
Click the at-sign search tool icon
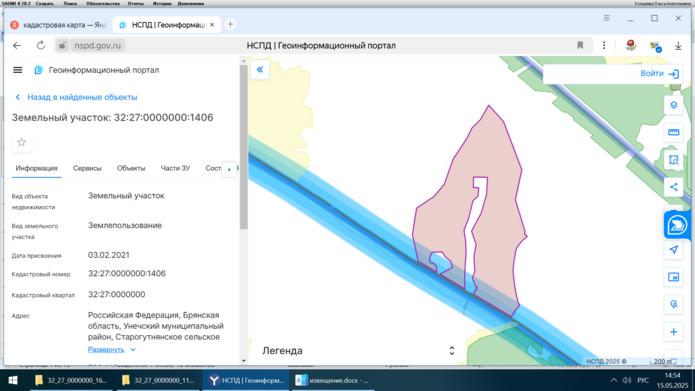[x=674, y=305]
